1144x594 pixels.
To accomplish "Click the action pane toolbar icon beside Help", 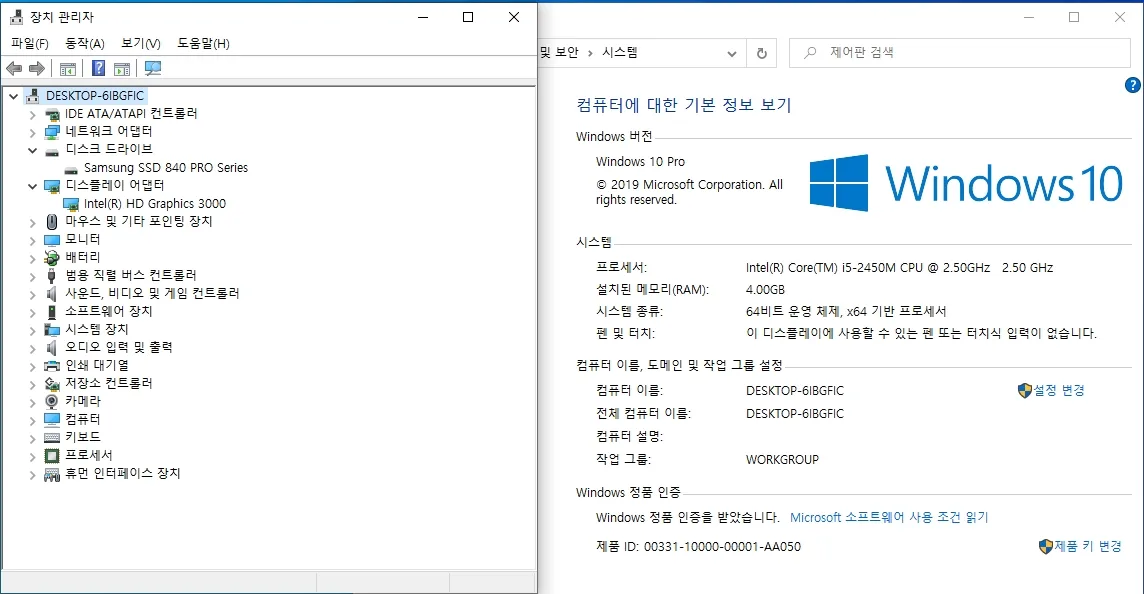I will click(122, 69).
